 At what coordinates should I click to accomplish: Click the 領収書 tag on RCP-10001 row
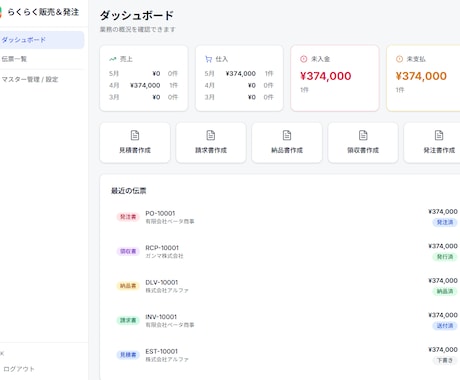click(128, 251)
